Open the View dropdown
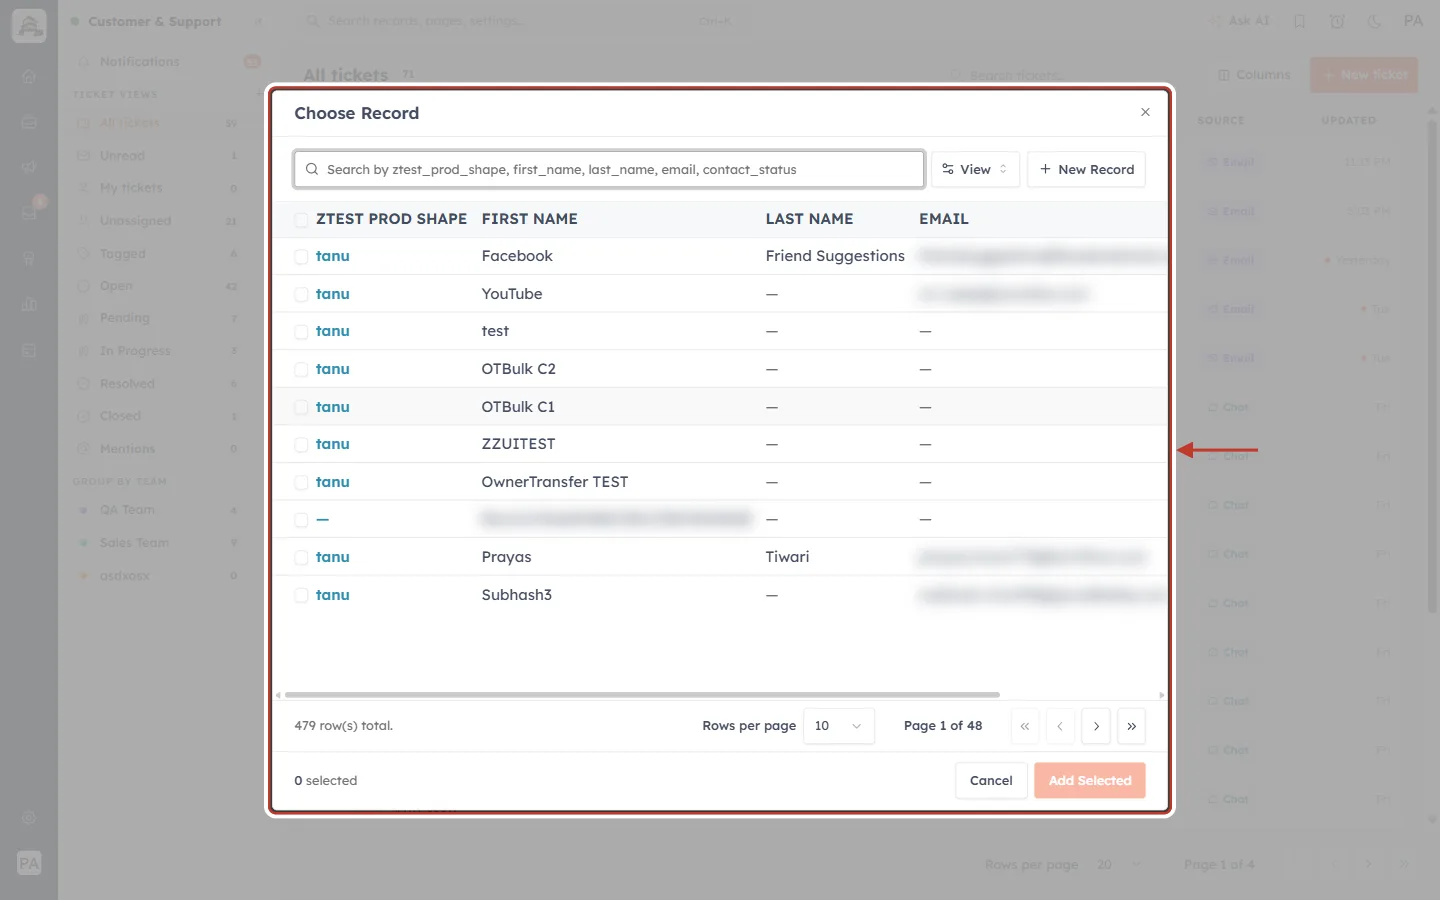Viewport: 1440px width, 900px height. (975, 169)
